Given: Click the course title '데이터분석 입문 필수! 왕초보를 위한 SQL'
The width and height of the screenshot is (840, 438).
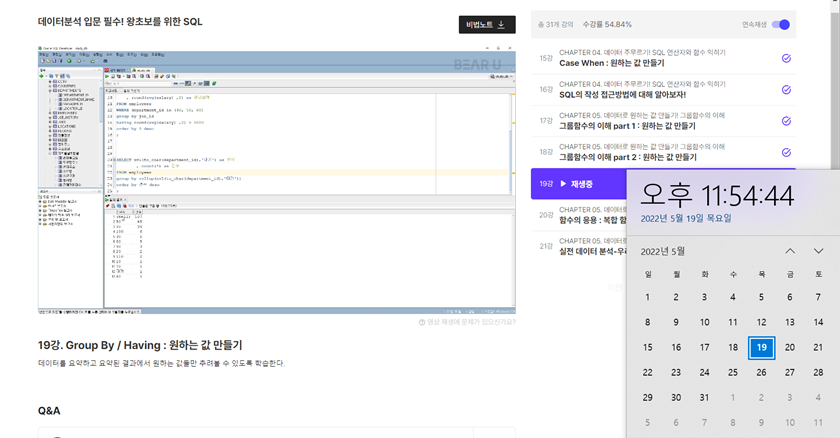Looking at the screenshot, I should tap(120, 22).
